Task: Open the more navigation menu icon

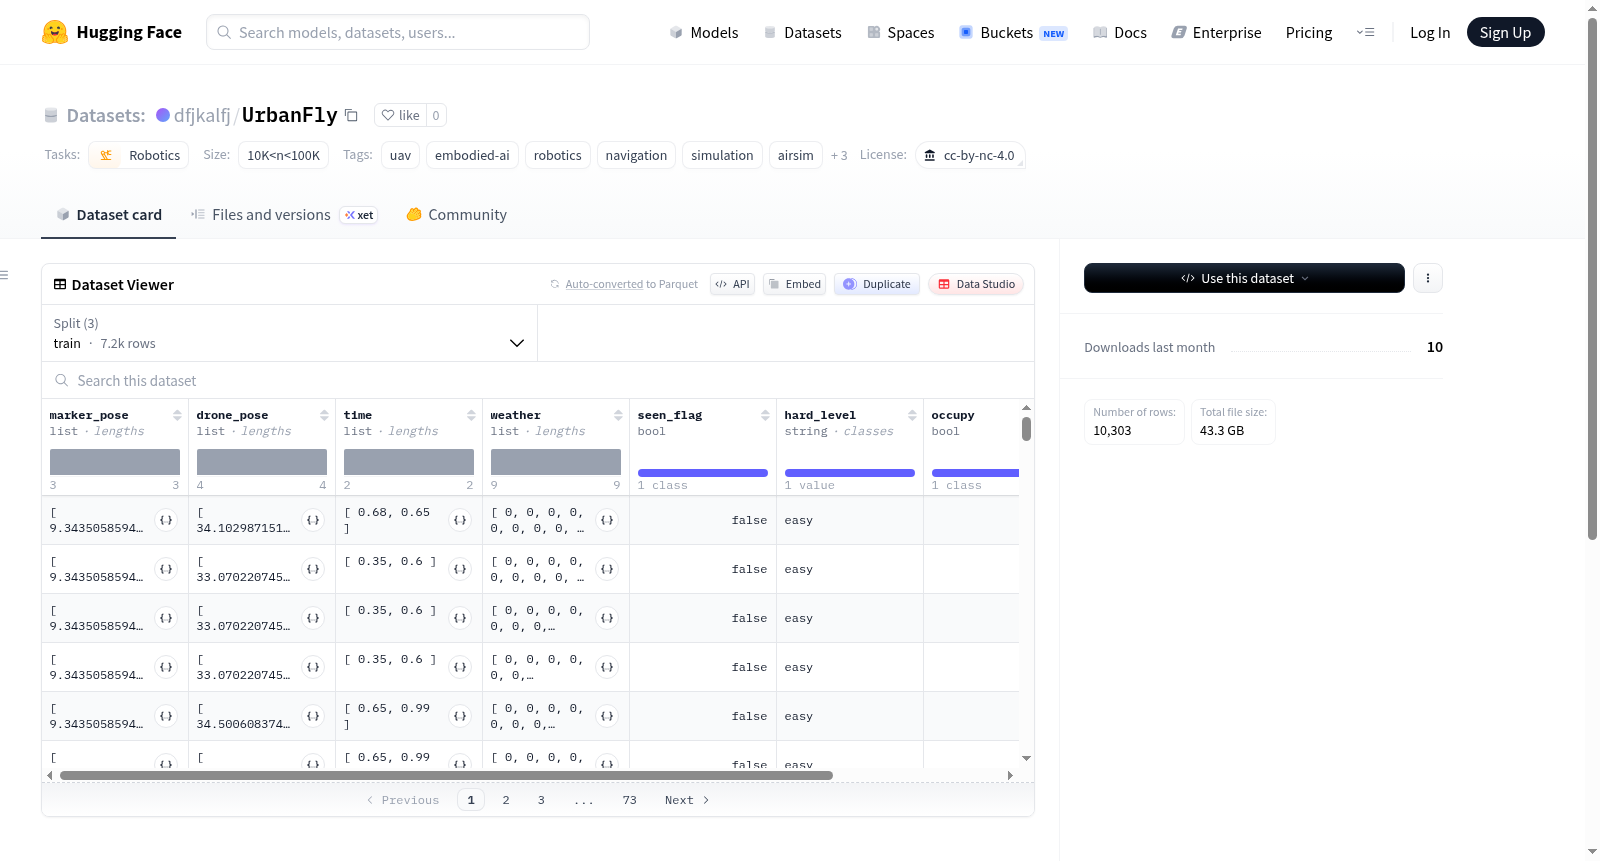Action: click(1365, 32)
